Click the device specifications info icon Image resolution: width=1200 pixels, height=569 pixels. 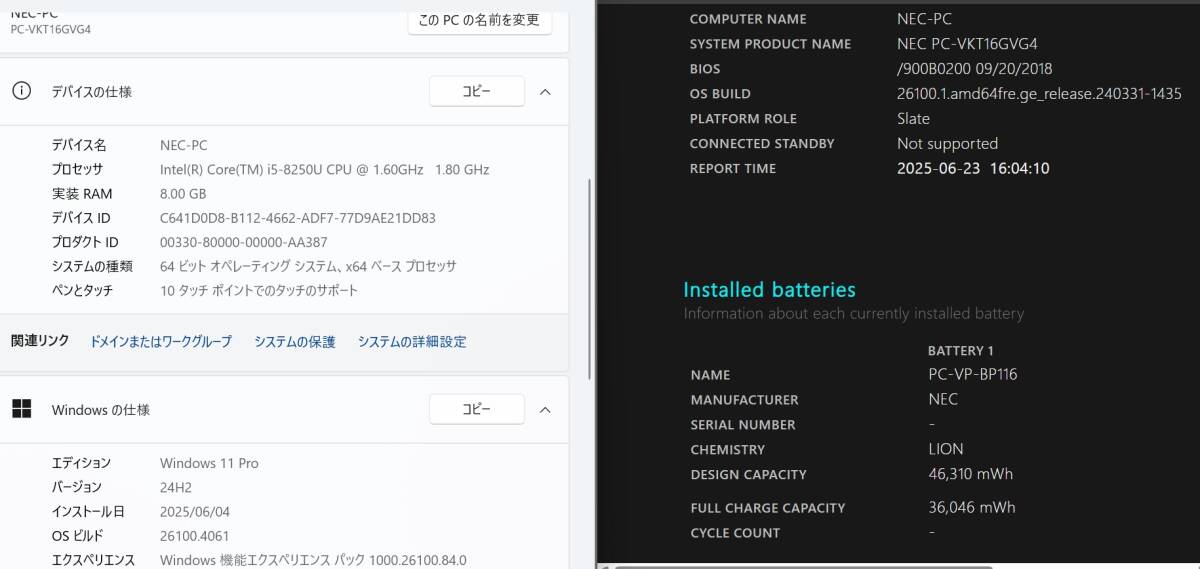[21, 91]
